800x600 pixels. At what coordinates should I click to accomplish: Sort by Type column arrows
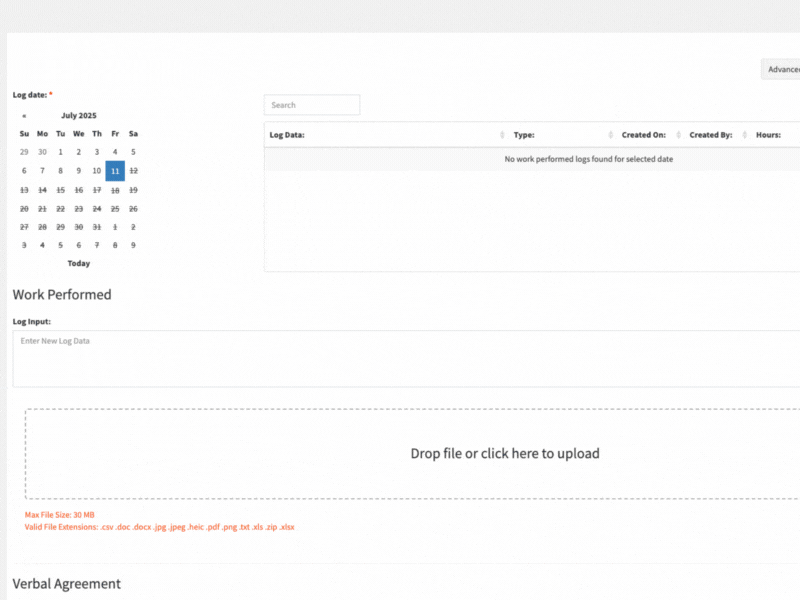(611, 135)
